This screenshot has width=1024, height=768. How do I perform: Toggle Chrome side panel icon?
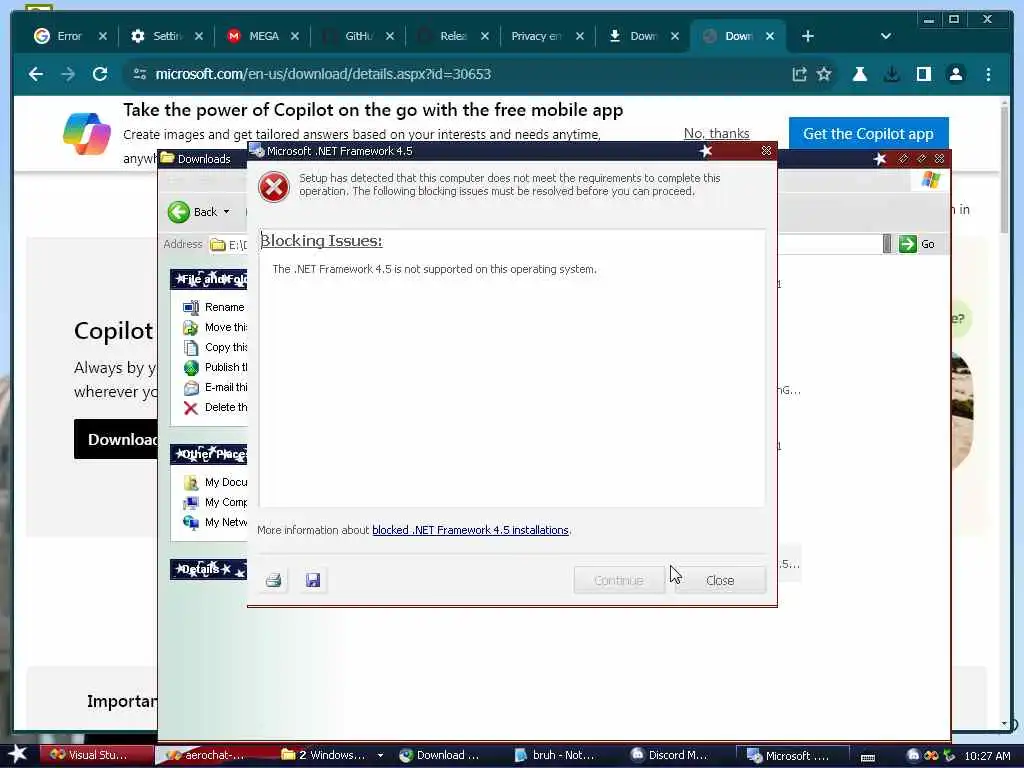pos(923,74)
